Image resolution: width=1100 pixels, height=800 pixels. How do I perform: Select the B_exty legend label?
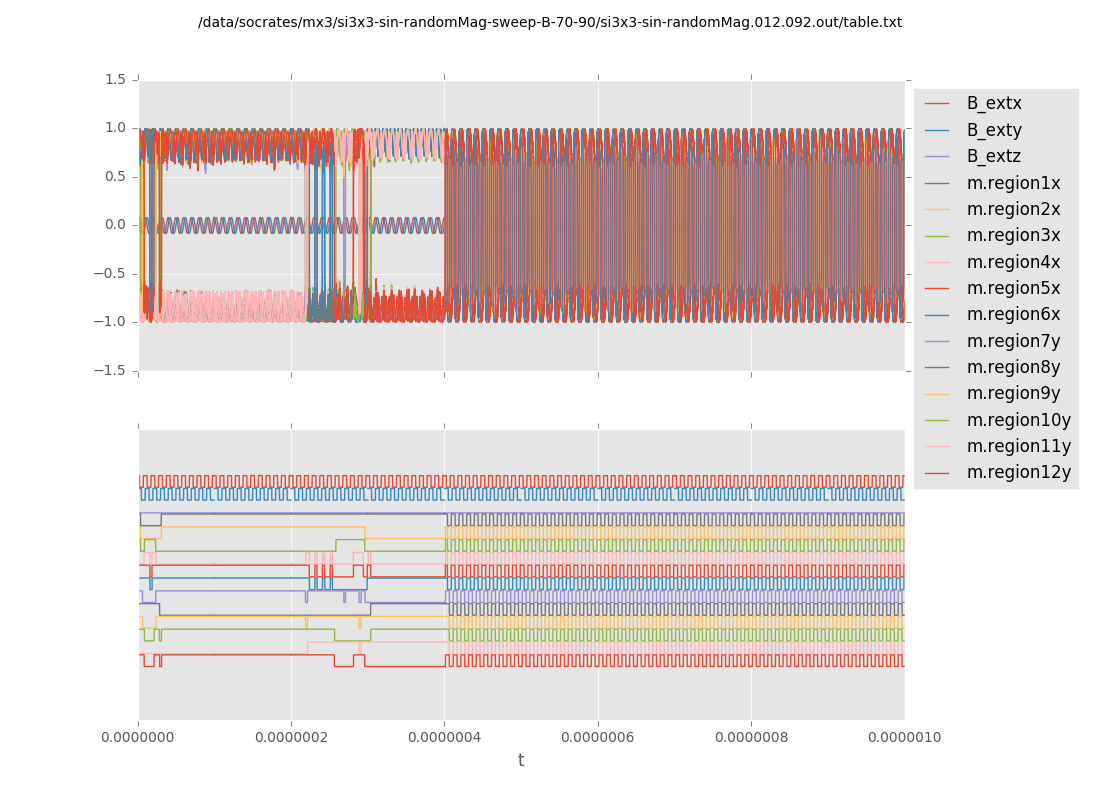pos(994,130)
